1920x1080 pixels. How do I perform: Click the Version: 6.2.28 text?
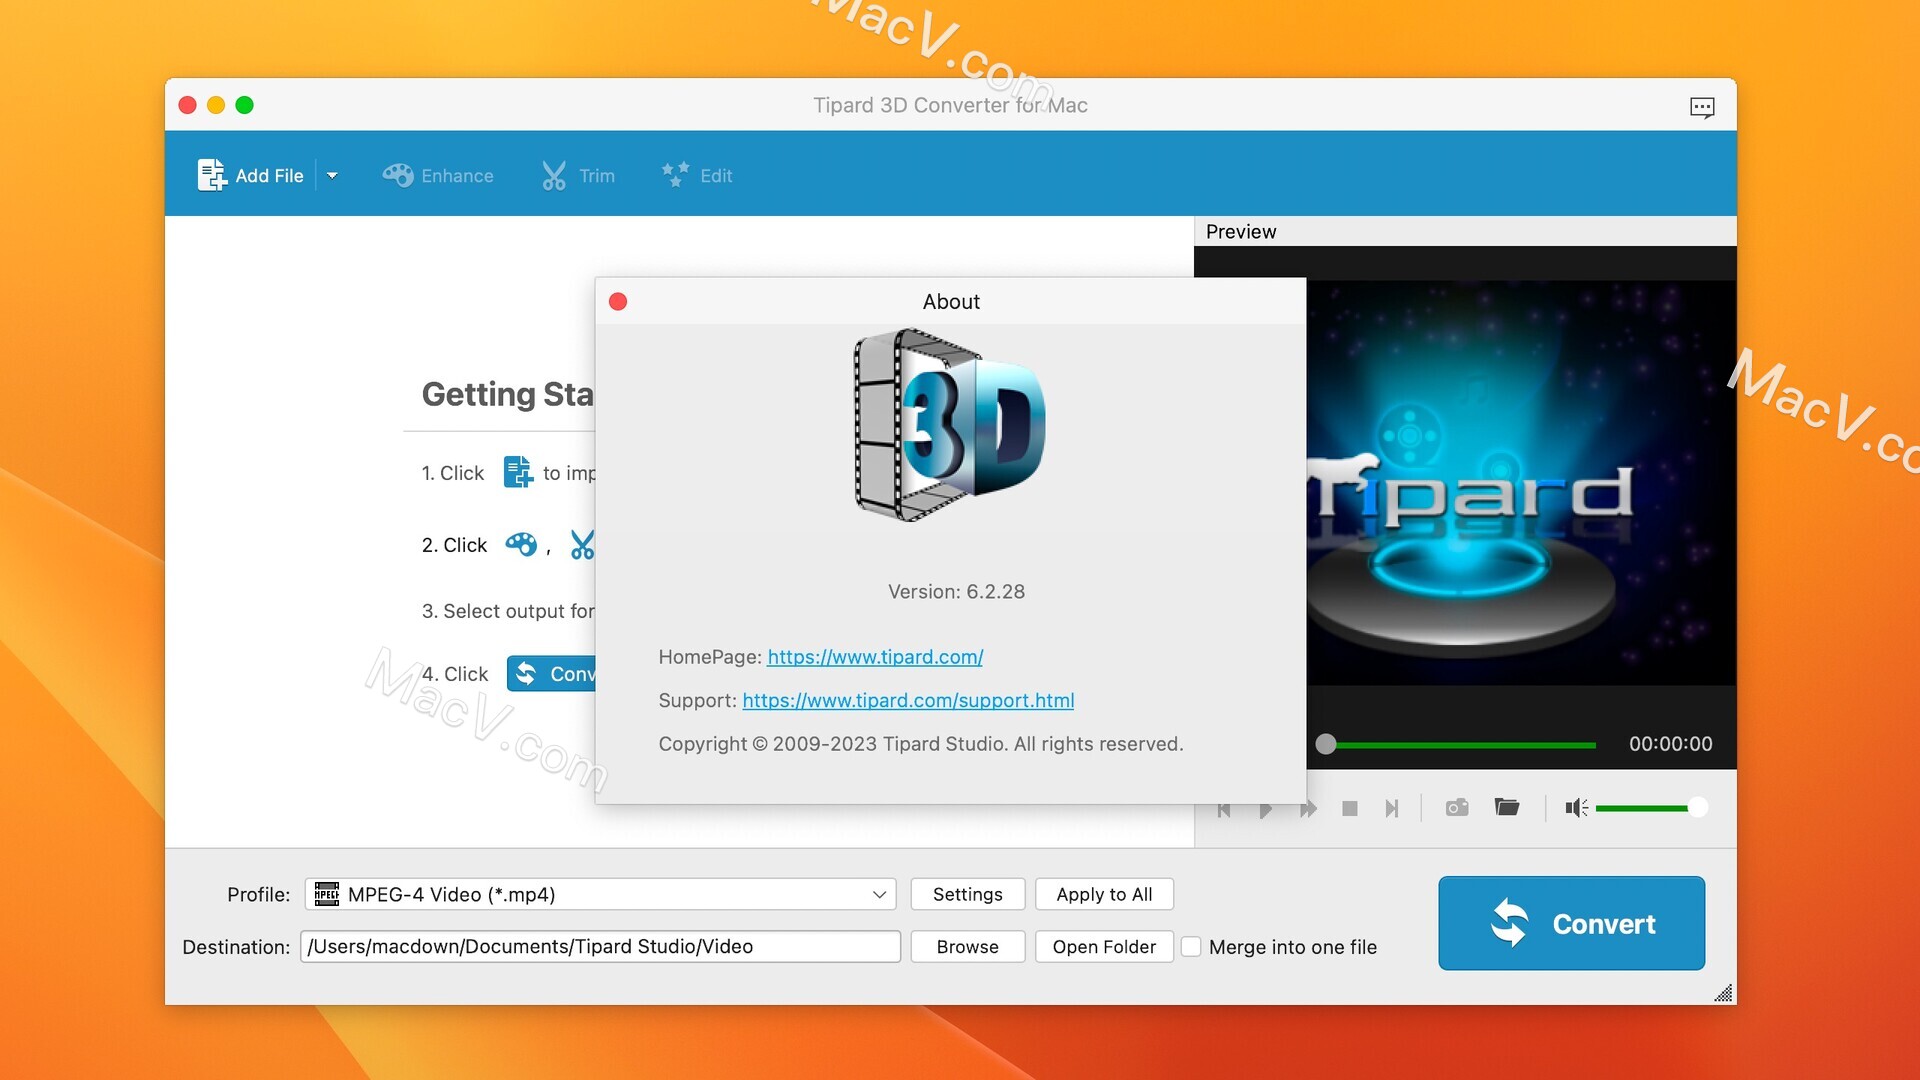[956, 591]
